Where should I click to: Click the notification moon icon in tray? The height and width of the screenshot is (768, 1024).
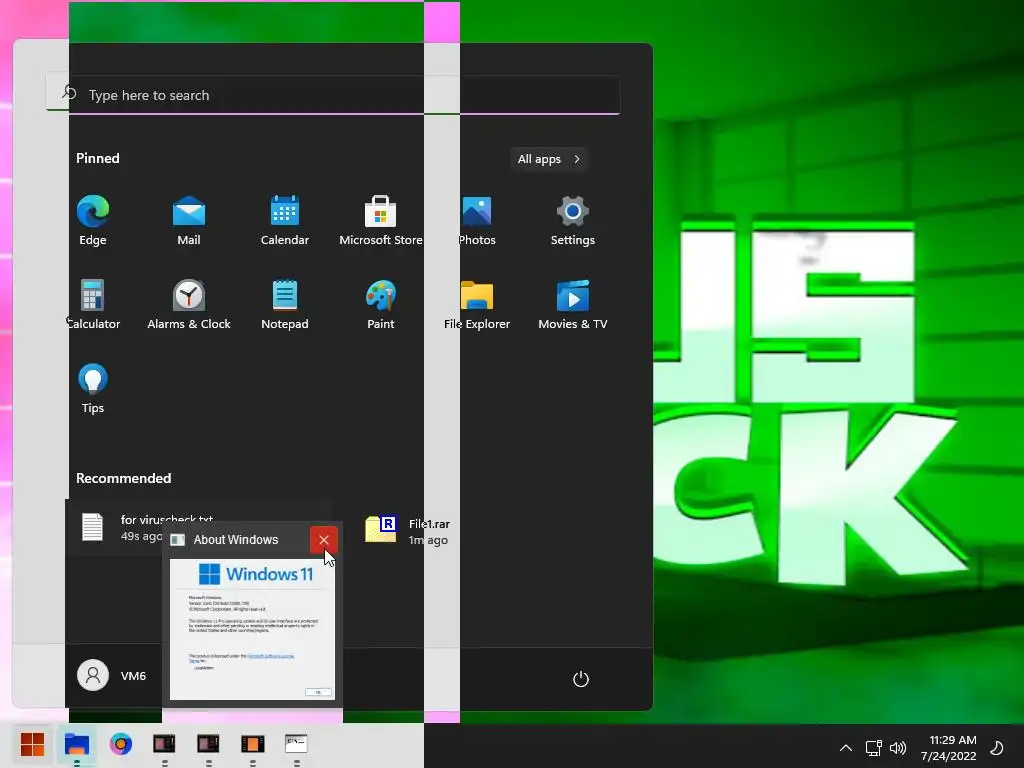tap(997, 748)
